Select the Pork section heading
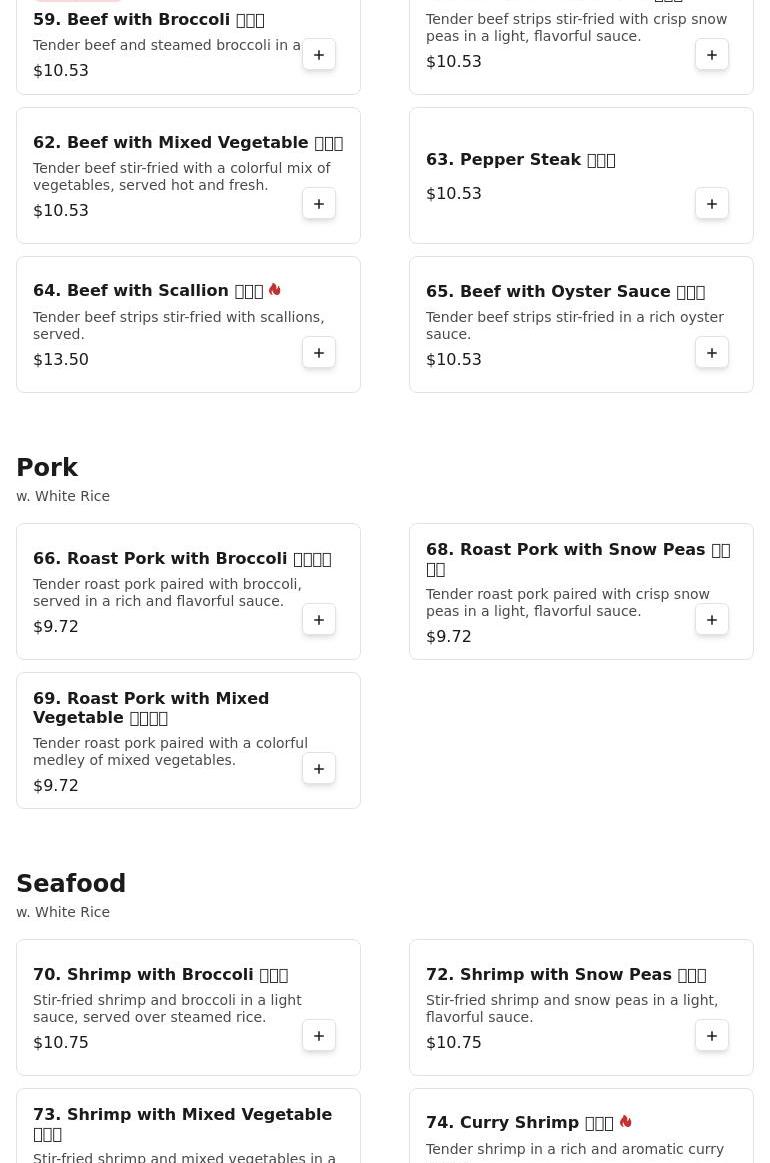 [x=47, y=468]
